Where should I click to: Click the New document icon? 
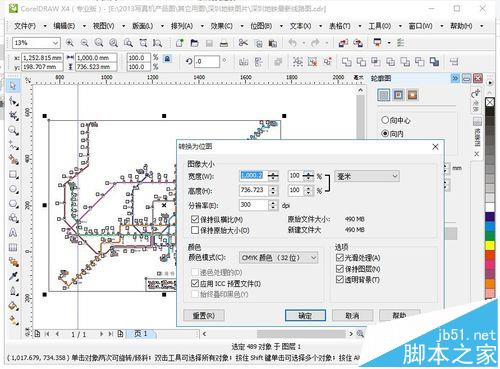[x=180, y=43]
